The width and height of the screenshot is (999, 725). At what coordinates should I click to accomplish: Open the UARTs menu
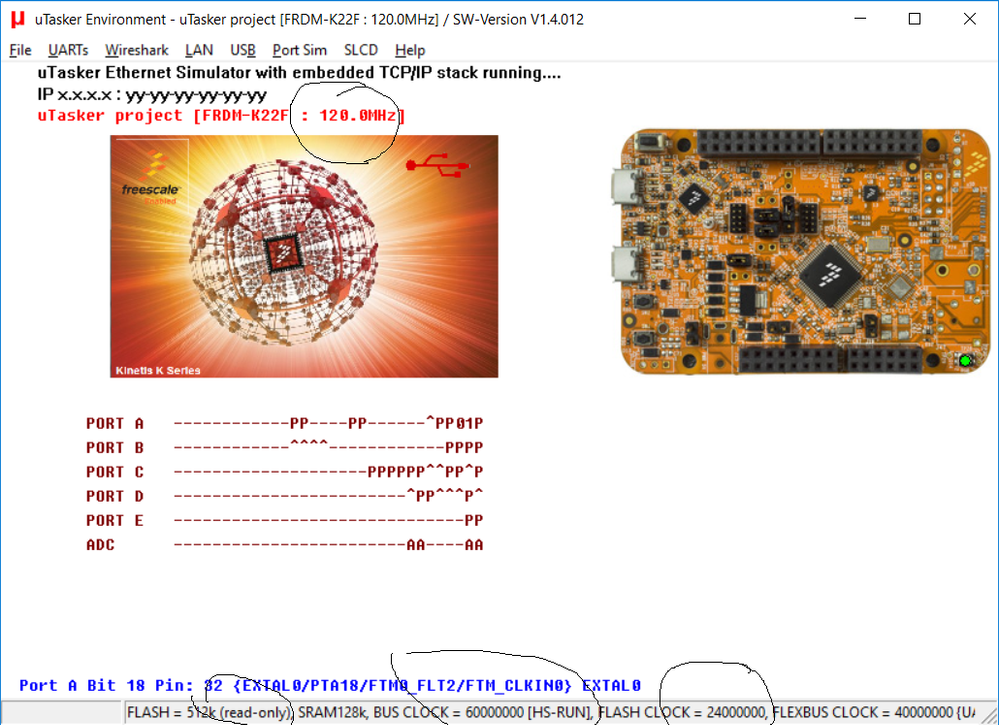click(68, 50)
